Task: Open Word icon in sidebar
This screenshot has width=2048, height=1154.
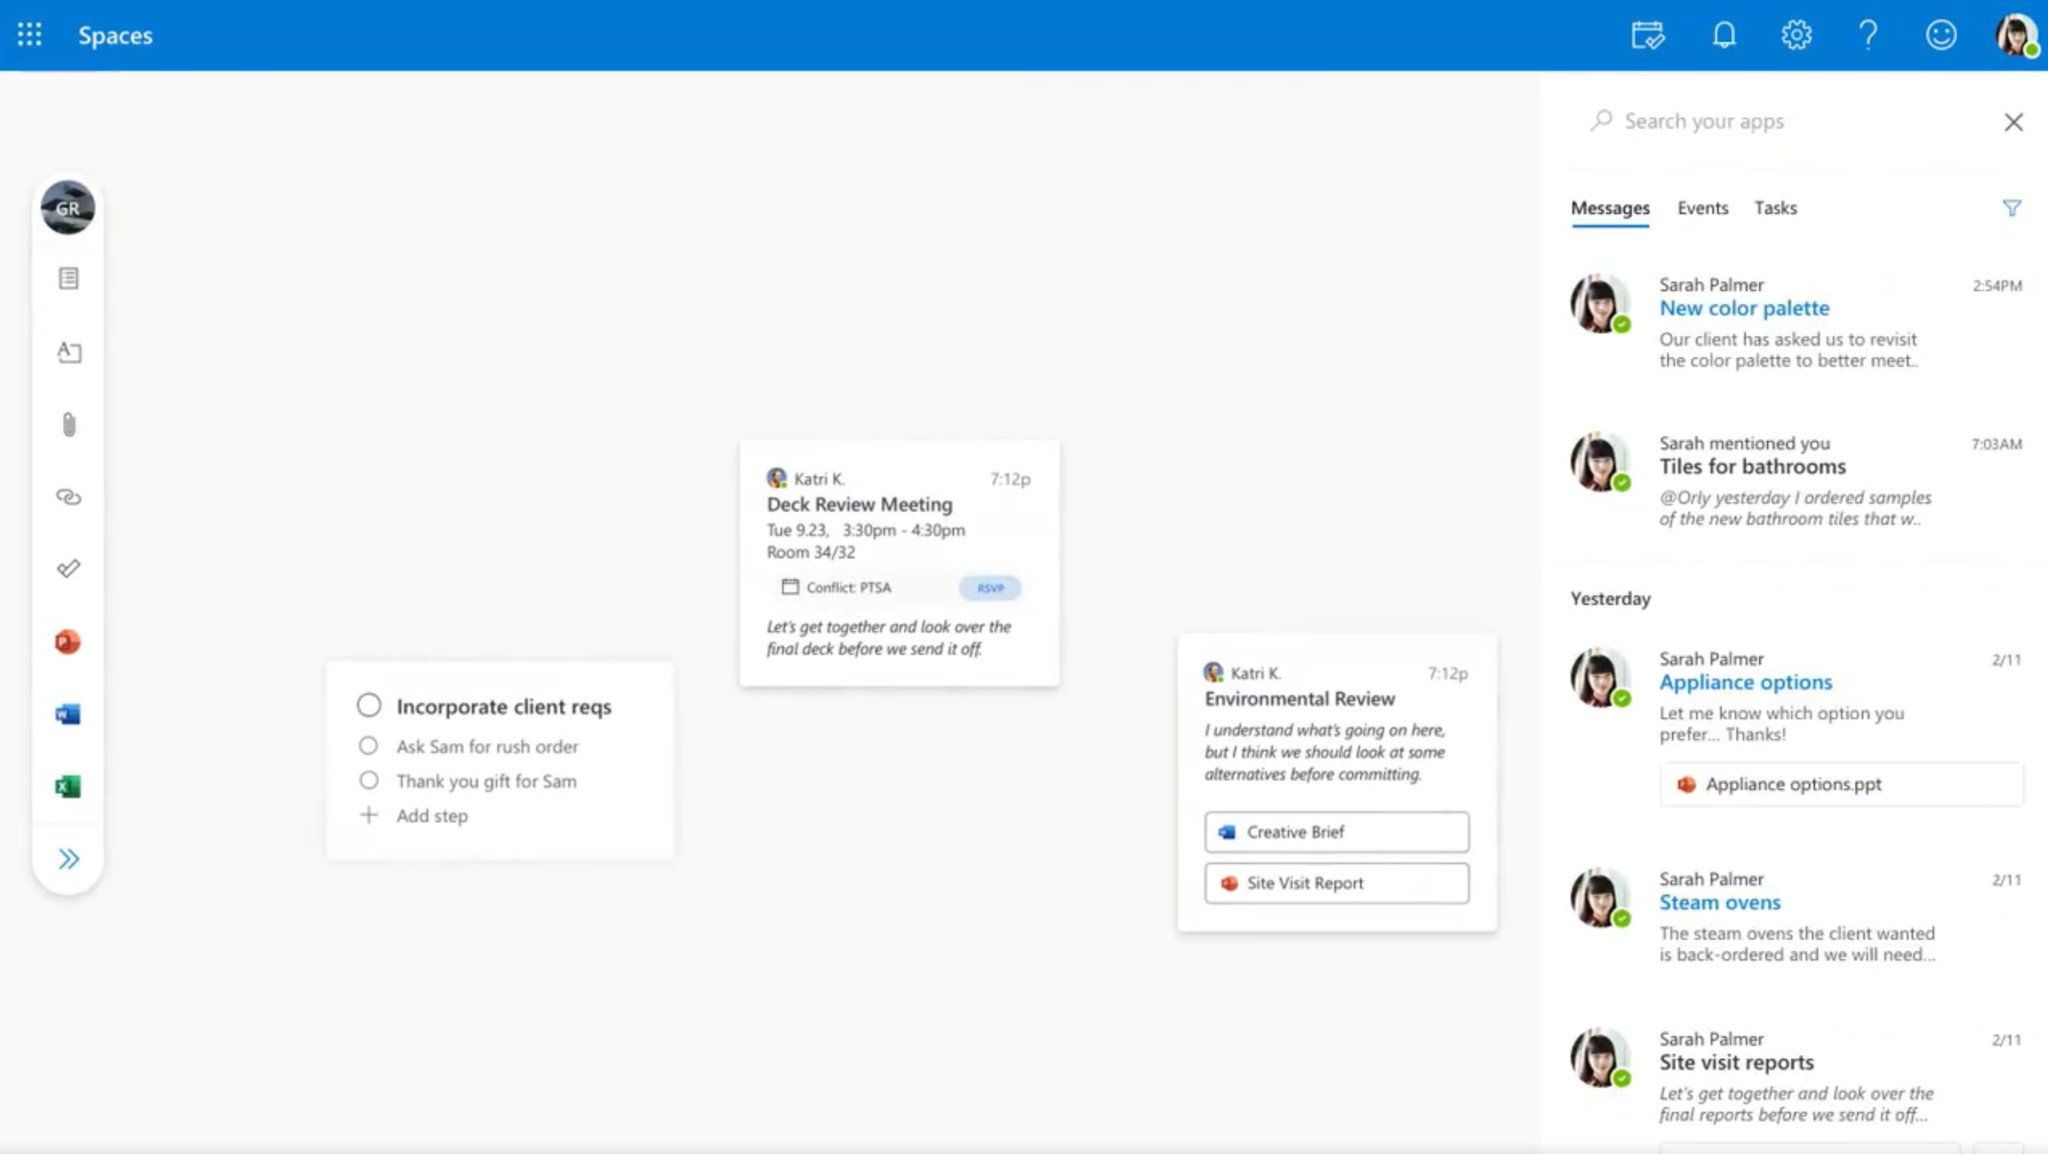Action: pos(68,714)
